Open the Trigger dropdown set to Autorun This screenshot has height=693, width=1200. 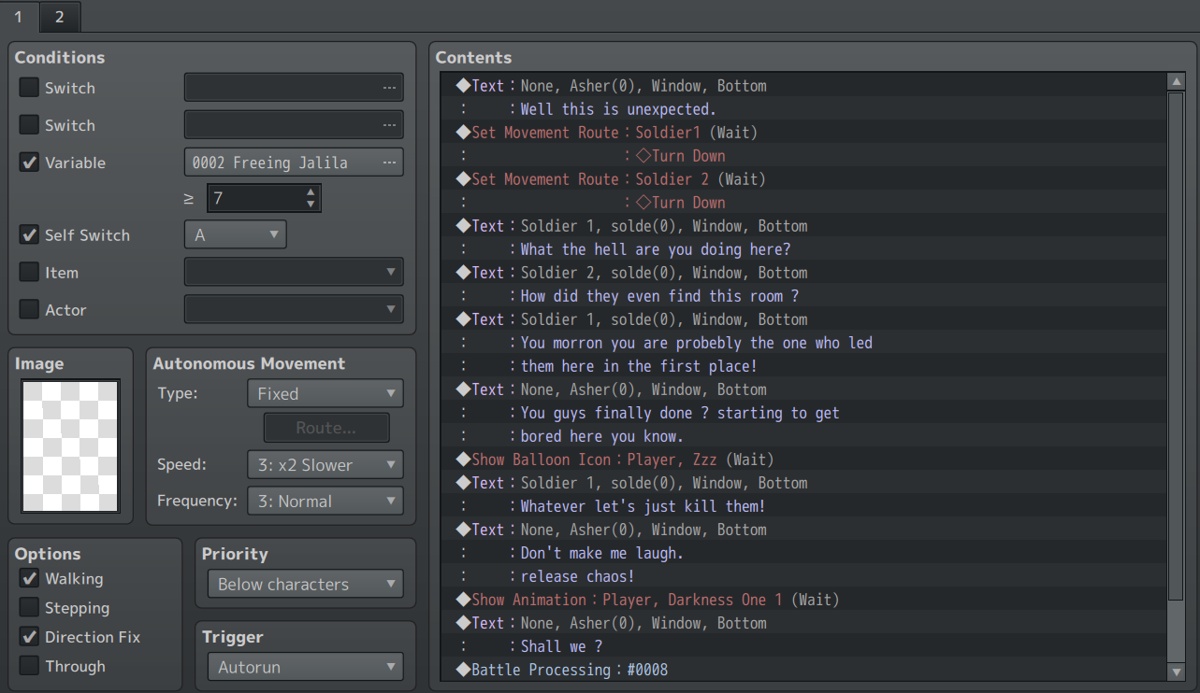click(304, 666)
